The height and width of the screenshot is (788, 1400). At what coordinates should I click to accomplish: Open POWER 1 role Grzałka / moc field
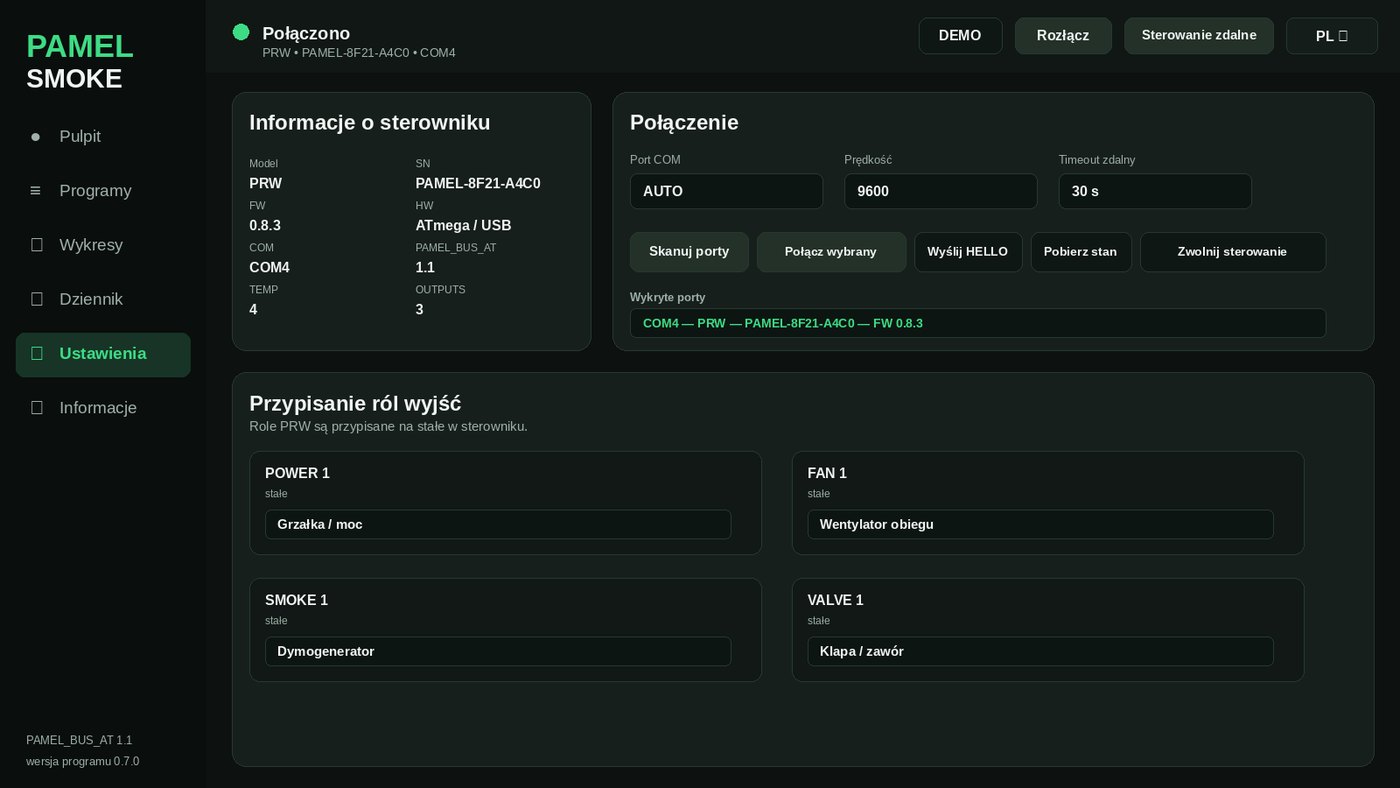(x=498, y=524)
